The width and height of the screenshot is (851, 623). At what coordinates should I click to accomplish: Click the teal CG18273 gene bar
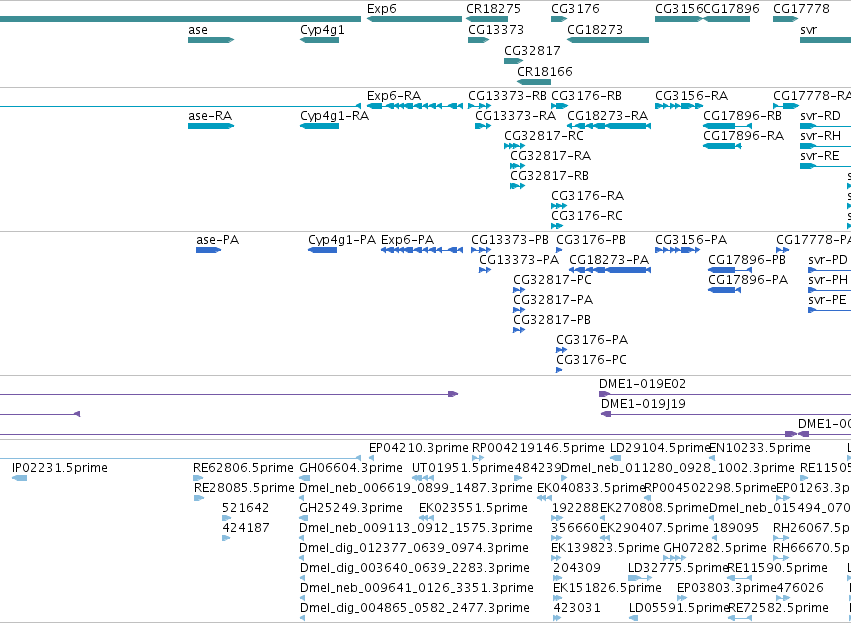click(x=608, y=40)
